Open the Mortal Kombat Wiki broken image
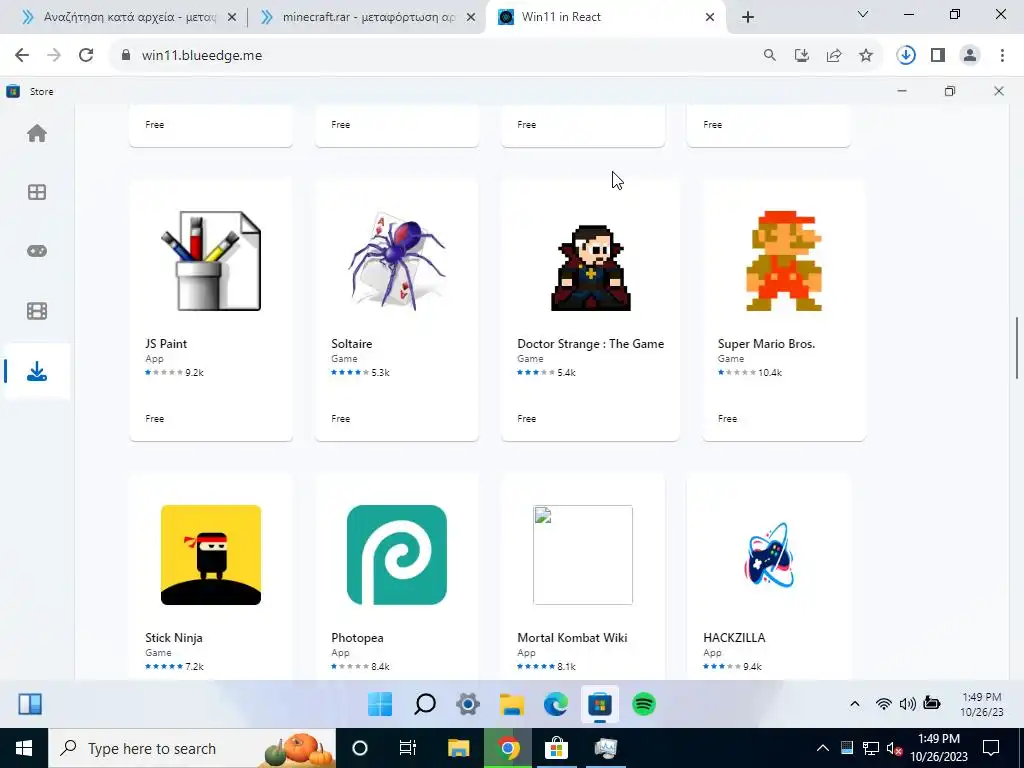 583,554
